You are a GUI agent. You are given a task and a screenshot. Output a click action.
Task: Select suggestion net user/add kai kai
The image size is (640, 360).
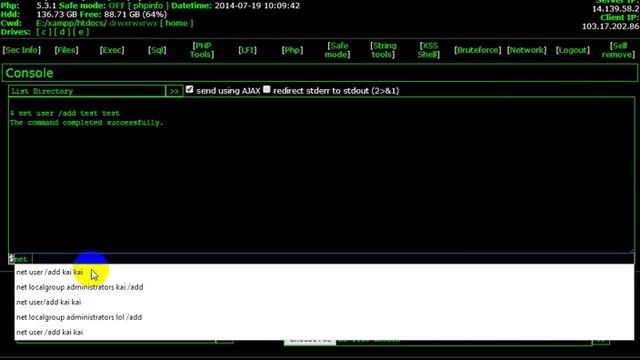tap(49, 302)
